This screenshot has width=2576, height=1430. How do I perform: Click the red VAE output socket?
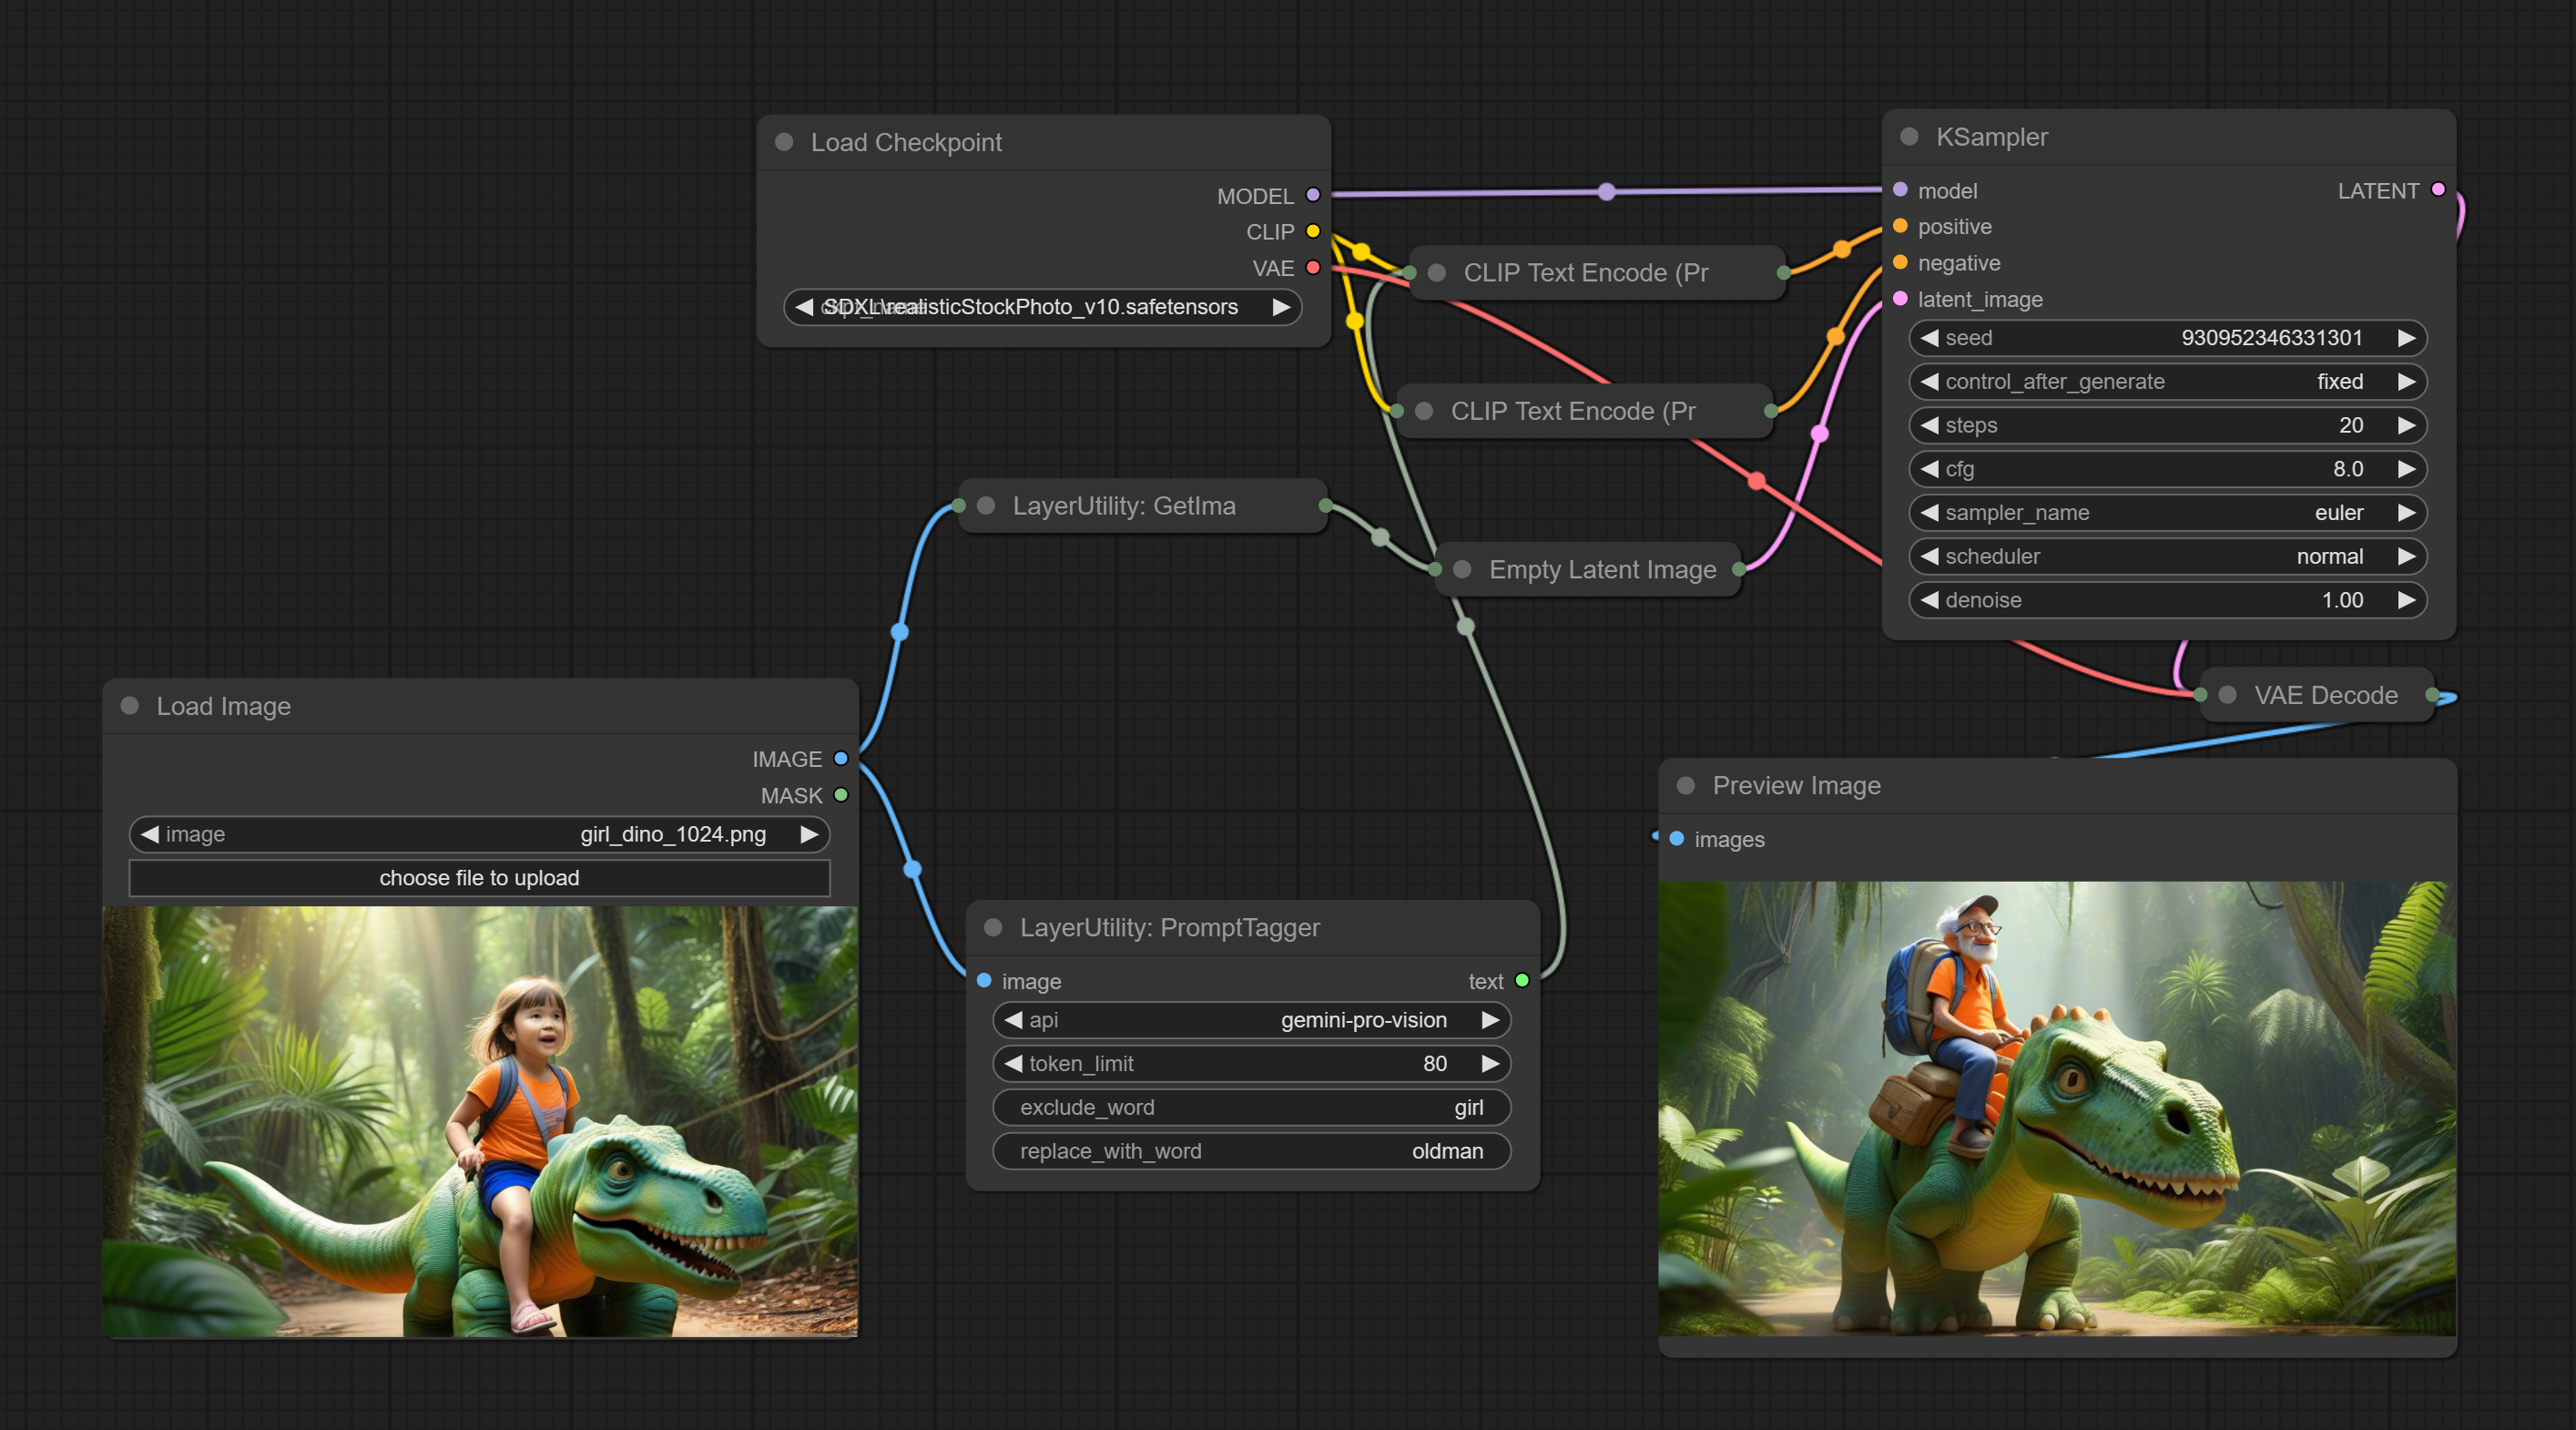click(x=1313, y=267)
